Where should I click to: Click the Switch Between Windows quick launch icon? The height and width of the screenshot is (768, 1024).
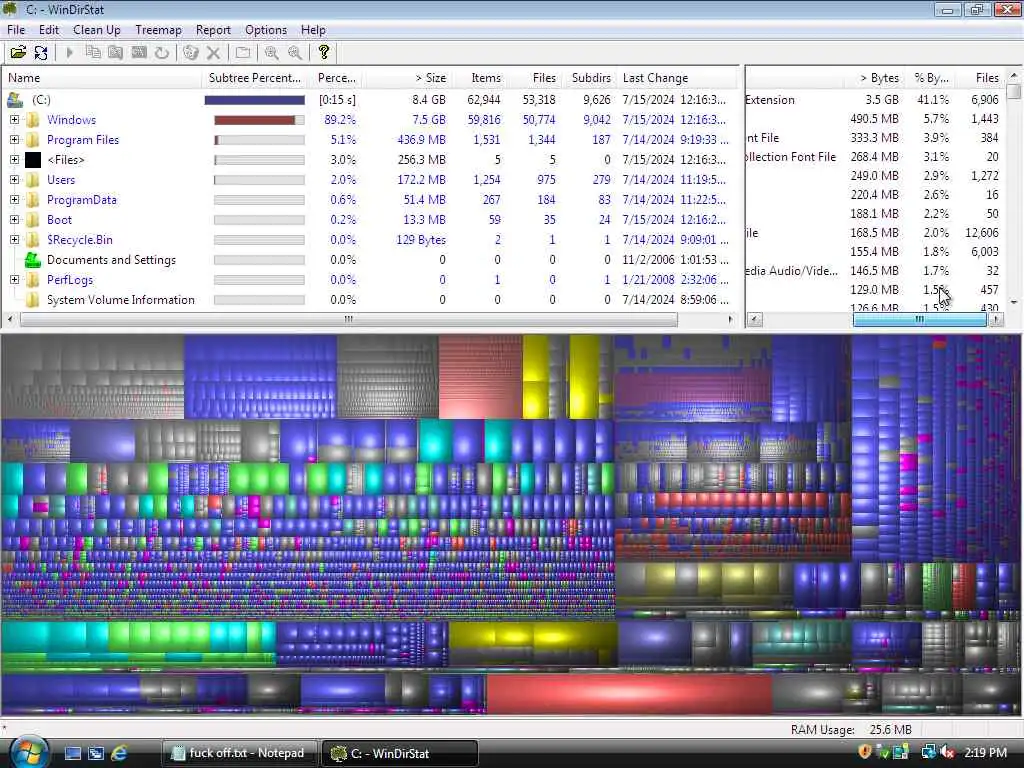click(x=96, y=753)
